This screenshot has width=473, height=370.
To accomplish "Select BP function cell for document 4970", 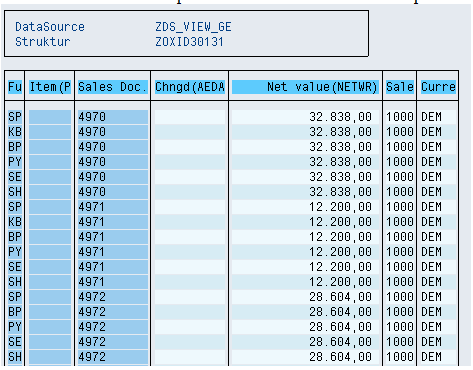I will tap(15, 147).
